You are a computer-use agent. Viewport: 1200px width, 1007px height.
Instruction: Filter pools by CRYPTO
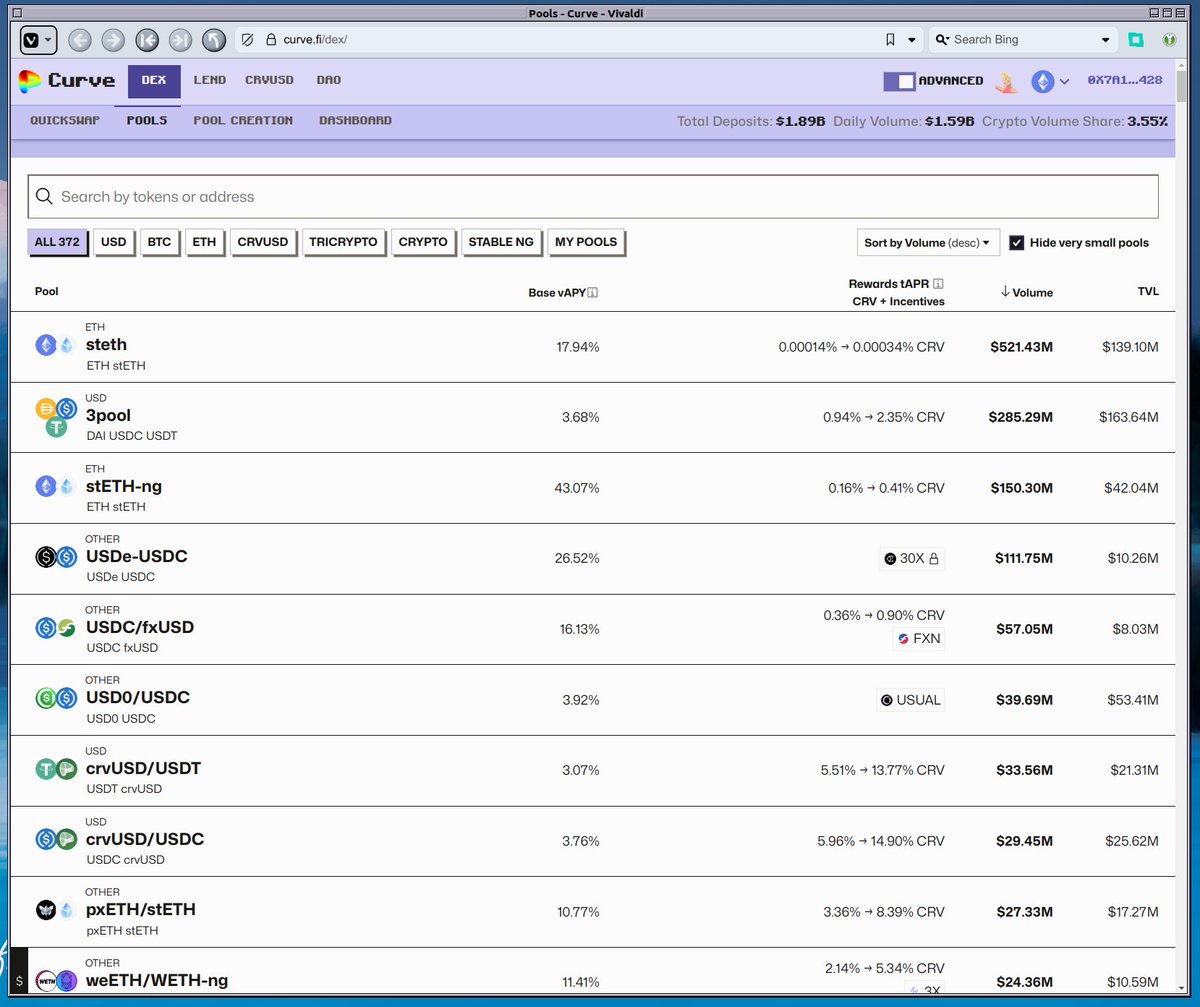(x=423, y=242)
